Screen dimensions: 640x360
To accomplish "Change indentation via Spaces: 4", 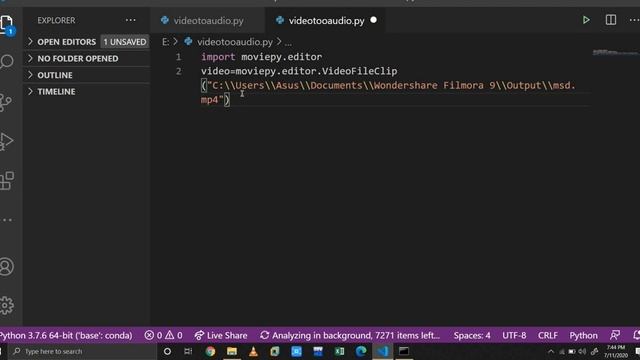I will pyautogui.click(x=472, y=335).
